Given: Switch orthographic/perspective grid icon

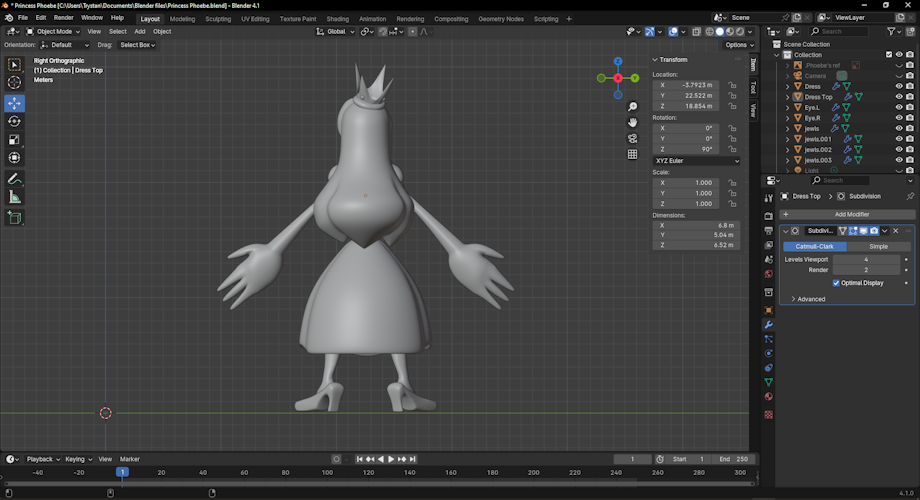Looking at the screenshot, I should click(x=632, y=154).
